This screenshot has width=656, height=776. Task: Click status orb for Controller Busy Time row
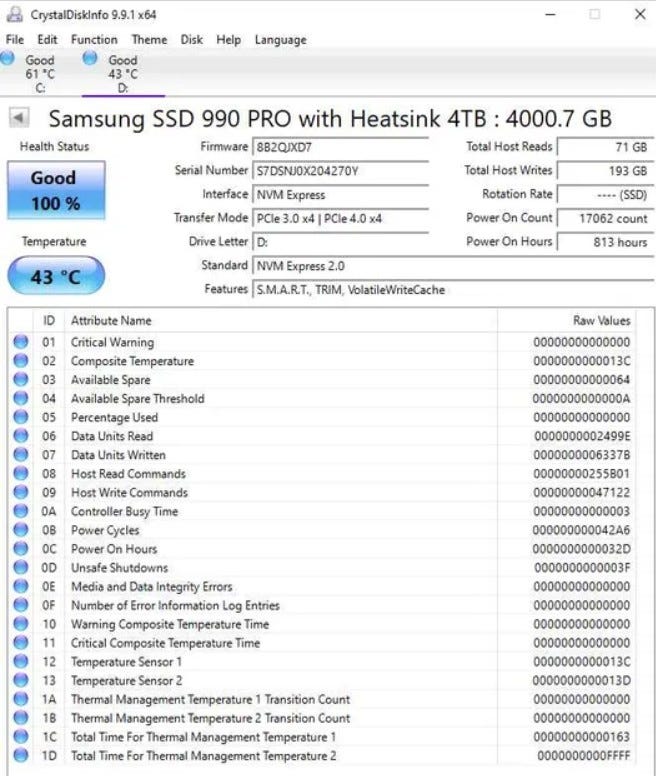click(21, 511)
